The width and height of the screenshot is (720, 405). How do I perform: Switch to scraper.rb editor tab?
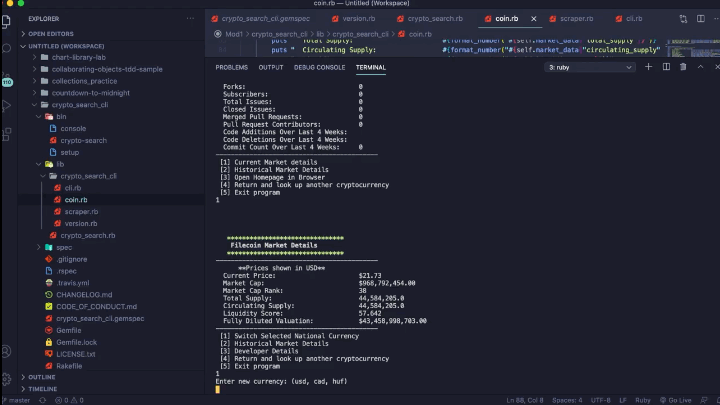(x=572, y=19)
